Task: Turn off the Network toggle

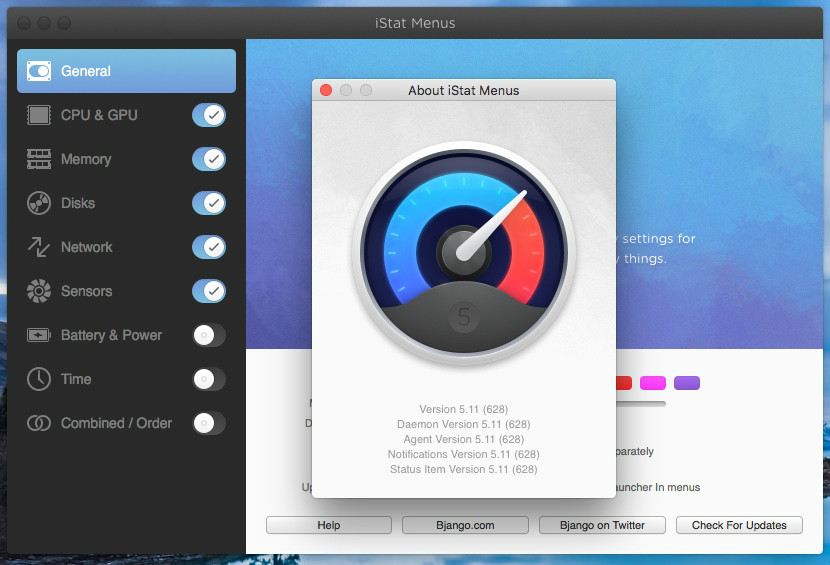Action: [209, 247]
